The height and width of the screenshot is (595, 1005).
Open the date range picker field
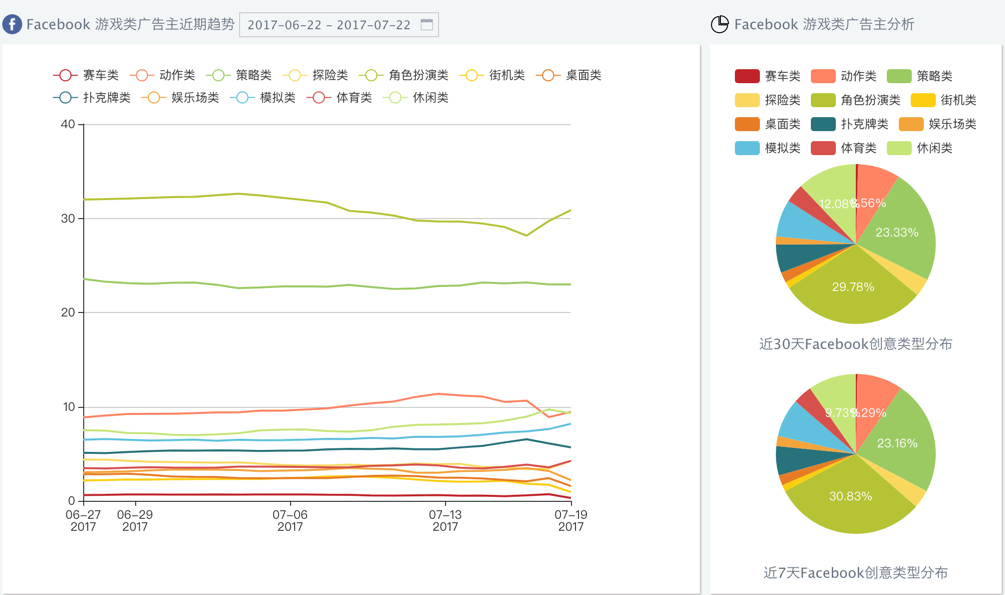pos(328,24)
